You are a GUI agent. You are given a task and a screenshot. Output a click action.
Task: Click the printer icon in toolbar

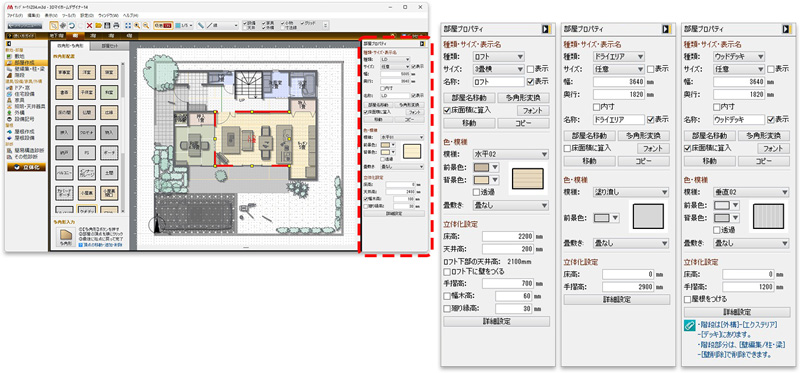116,26
